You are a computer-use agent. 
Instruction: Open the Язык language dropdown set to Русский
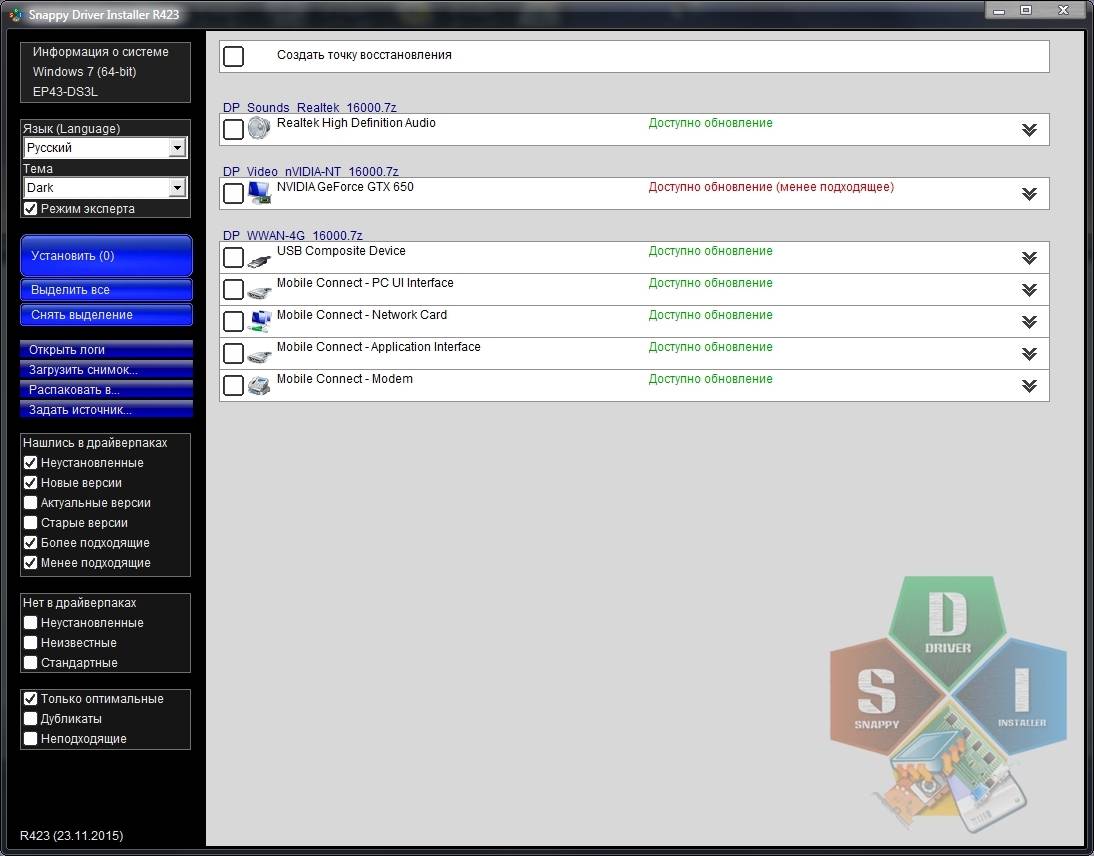tap(105, 148)
